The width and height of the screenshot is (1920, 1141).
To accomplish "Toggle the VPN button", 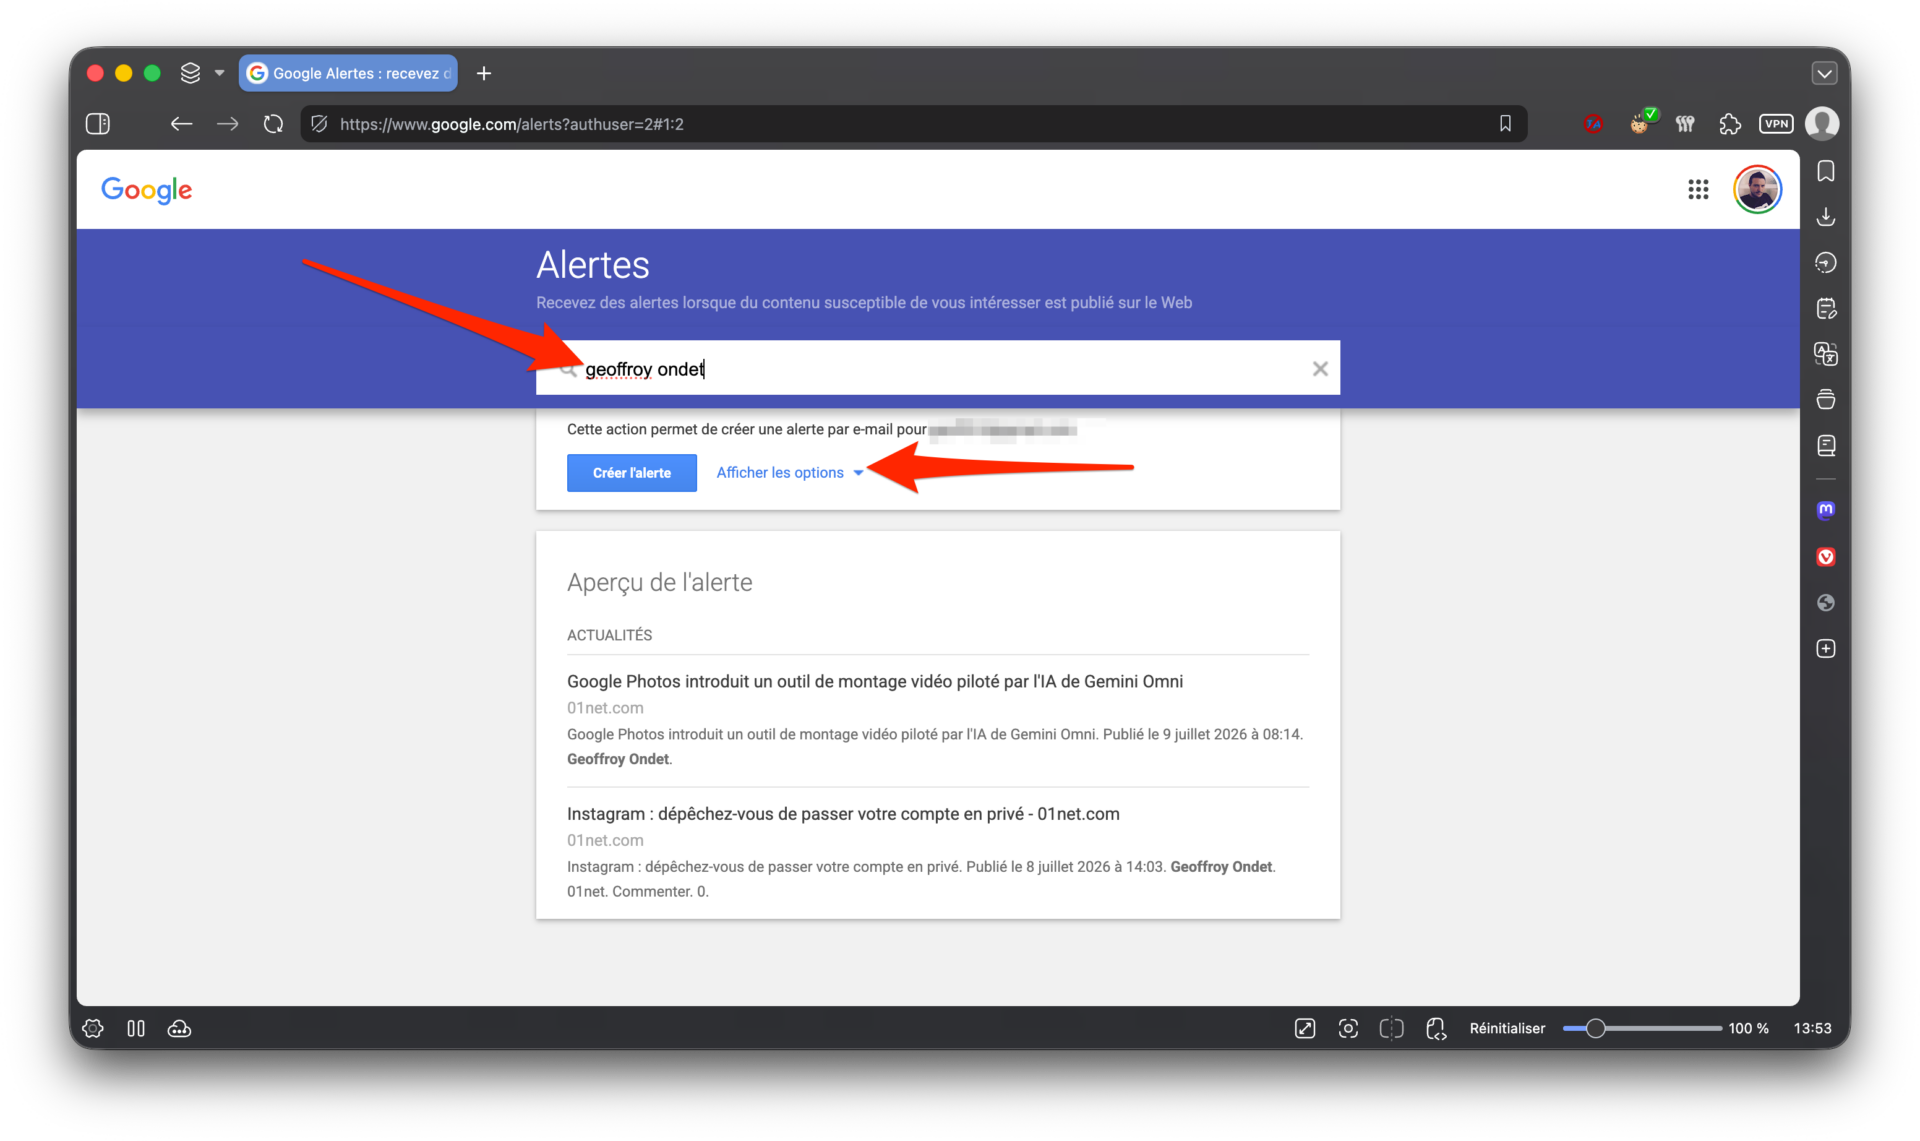I will (1776, 124).
